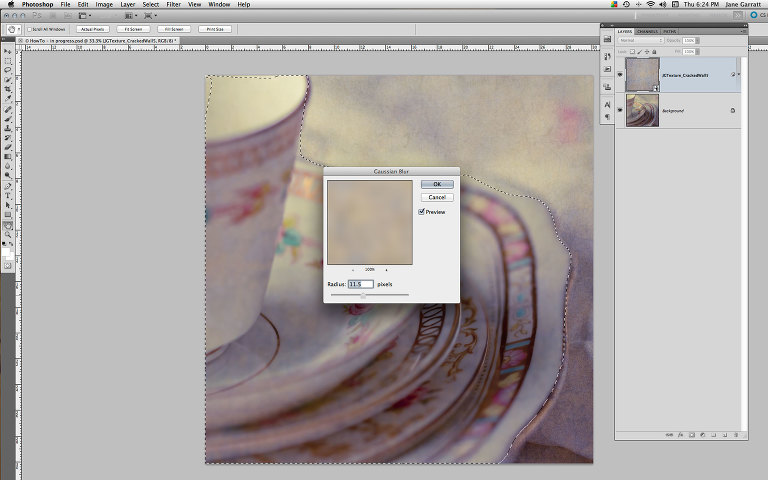Toggle lock transparent pixels
The height and width of the screenshot is (480, 768).
point(632,51)
